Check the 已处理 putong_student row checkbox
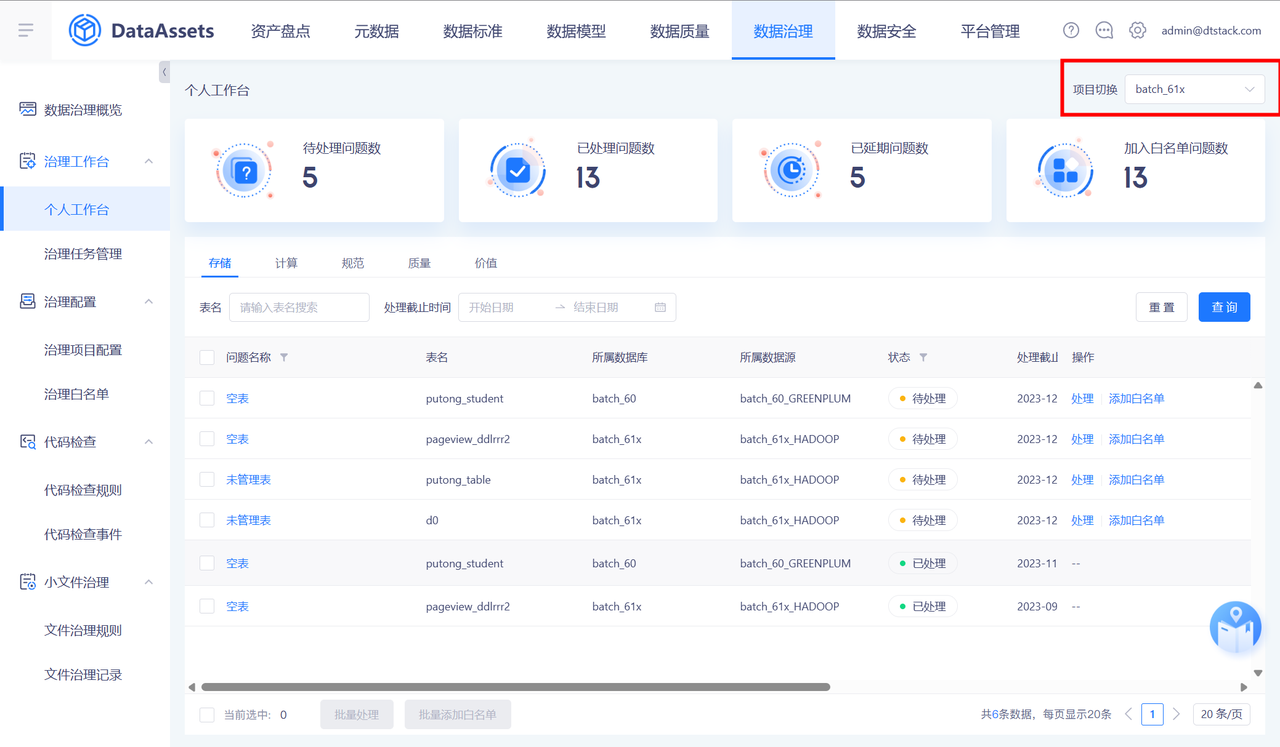This screenshot has height=747, width=1280. point(207,563)
